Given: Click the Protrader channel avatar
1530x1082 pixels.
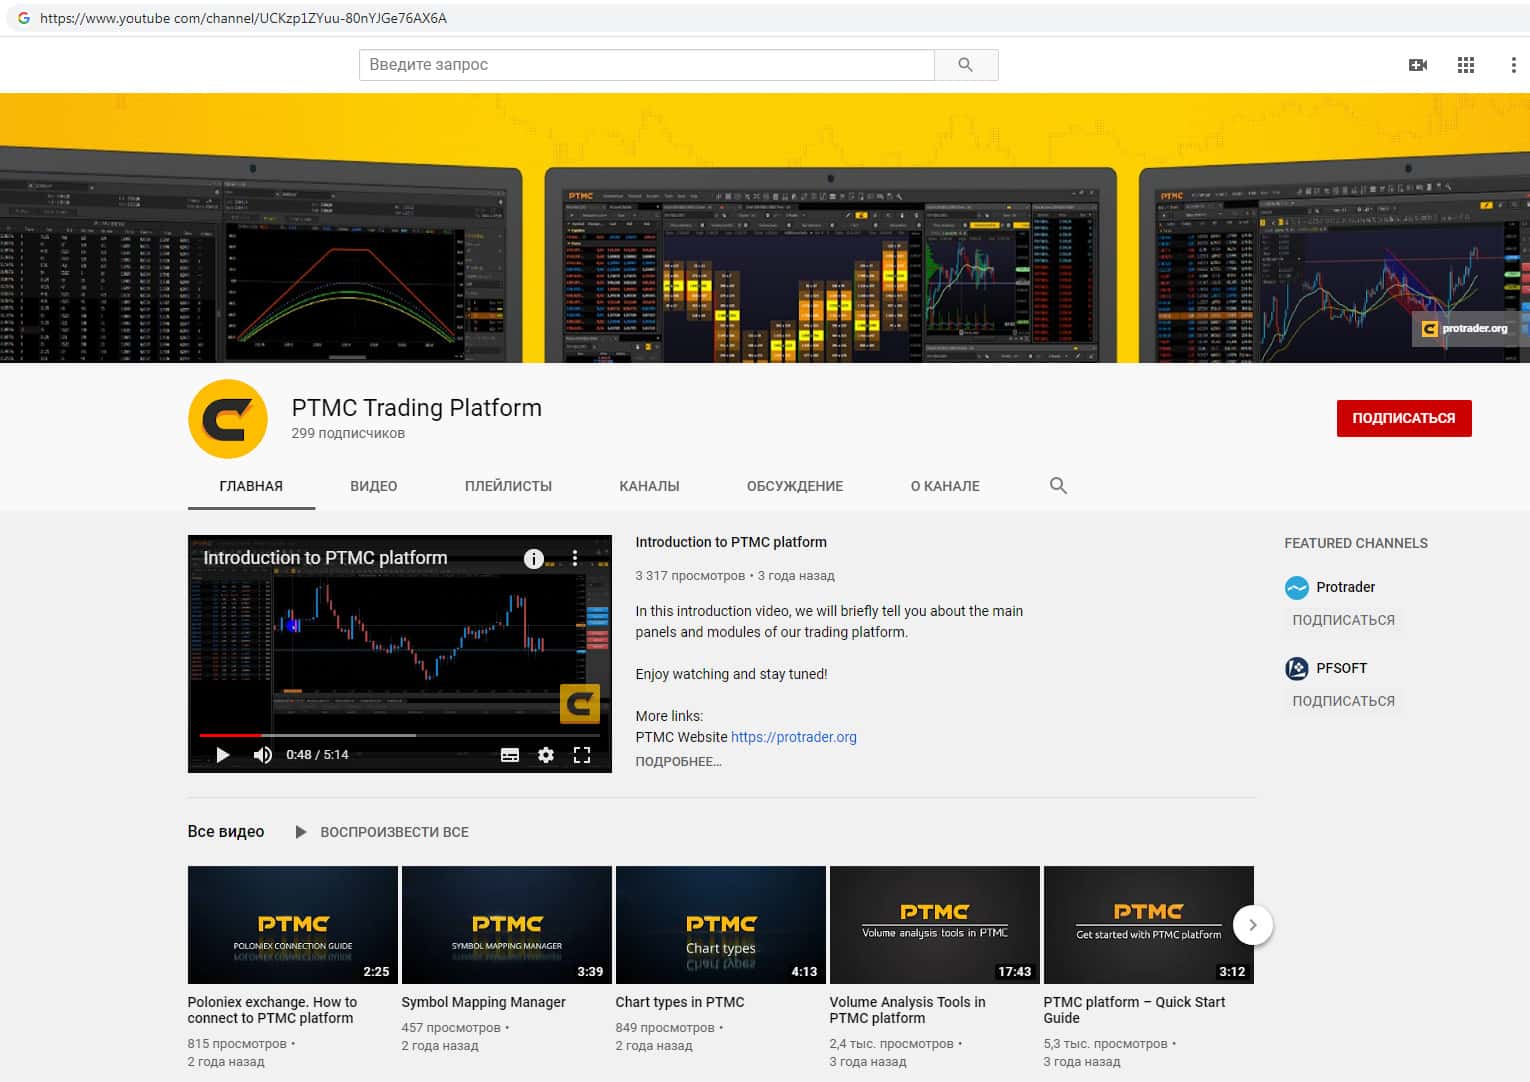Looking at the screenshot, I should tap(1297, 588).
